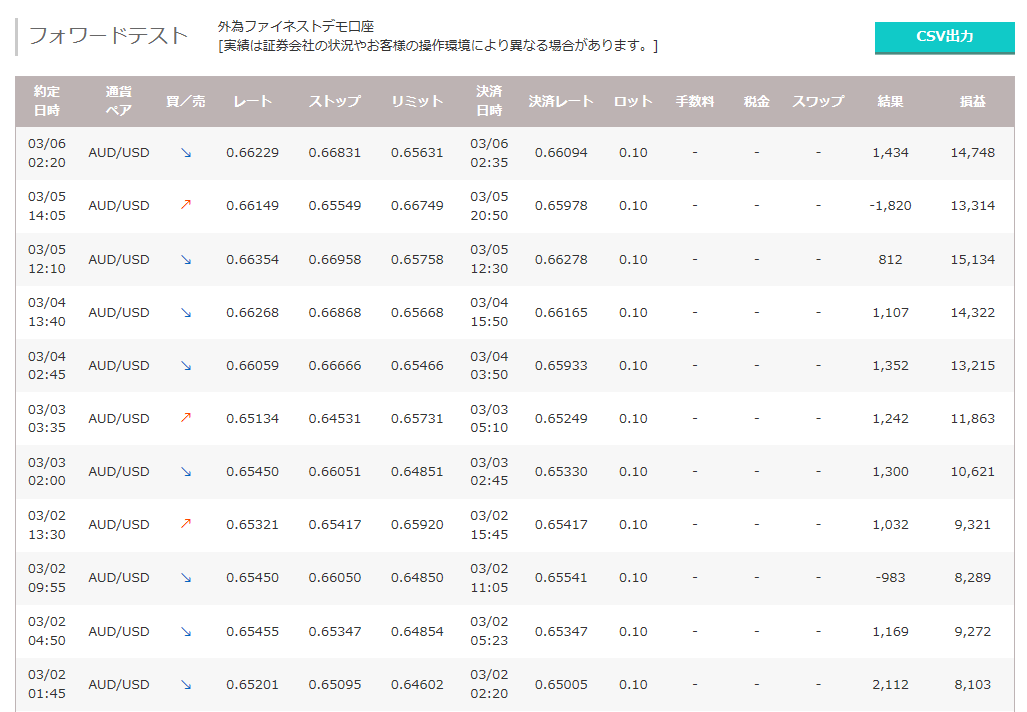This screenshot has height=712, width=1027.
Task: Select the rate value 0.65201
Action: pos(252,684)
